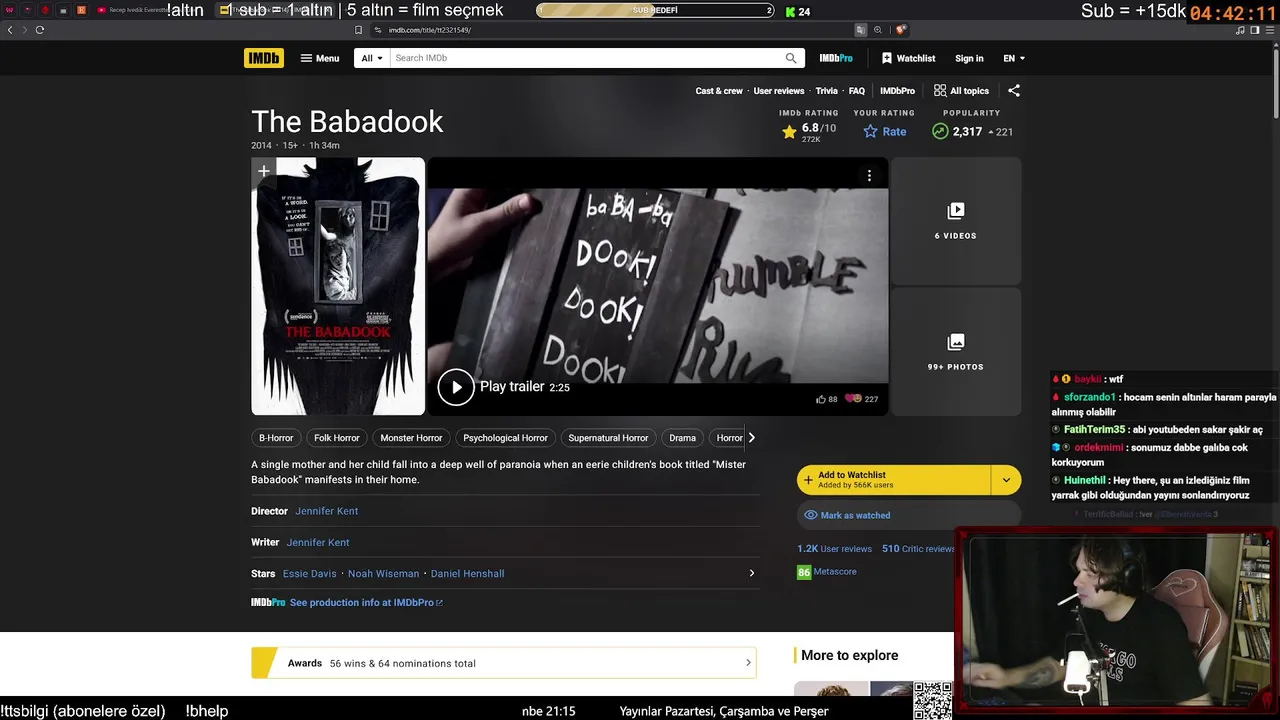Click the Sign in button
The image size is (1280, 720).
pos(969,58)
